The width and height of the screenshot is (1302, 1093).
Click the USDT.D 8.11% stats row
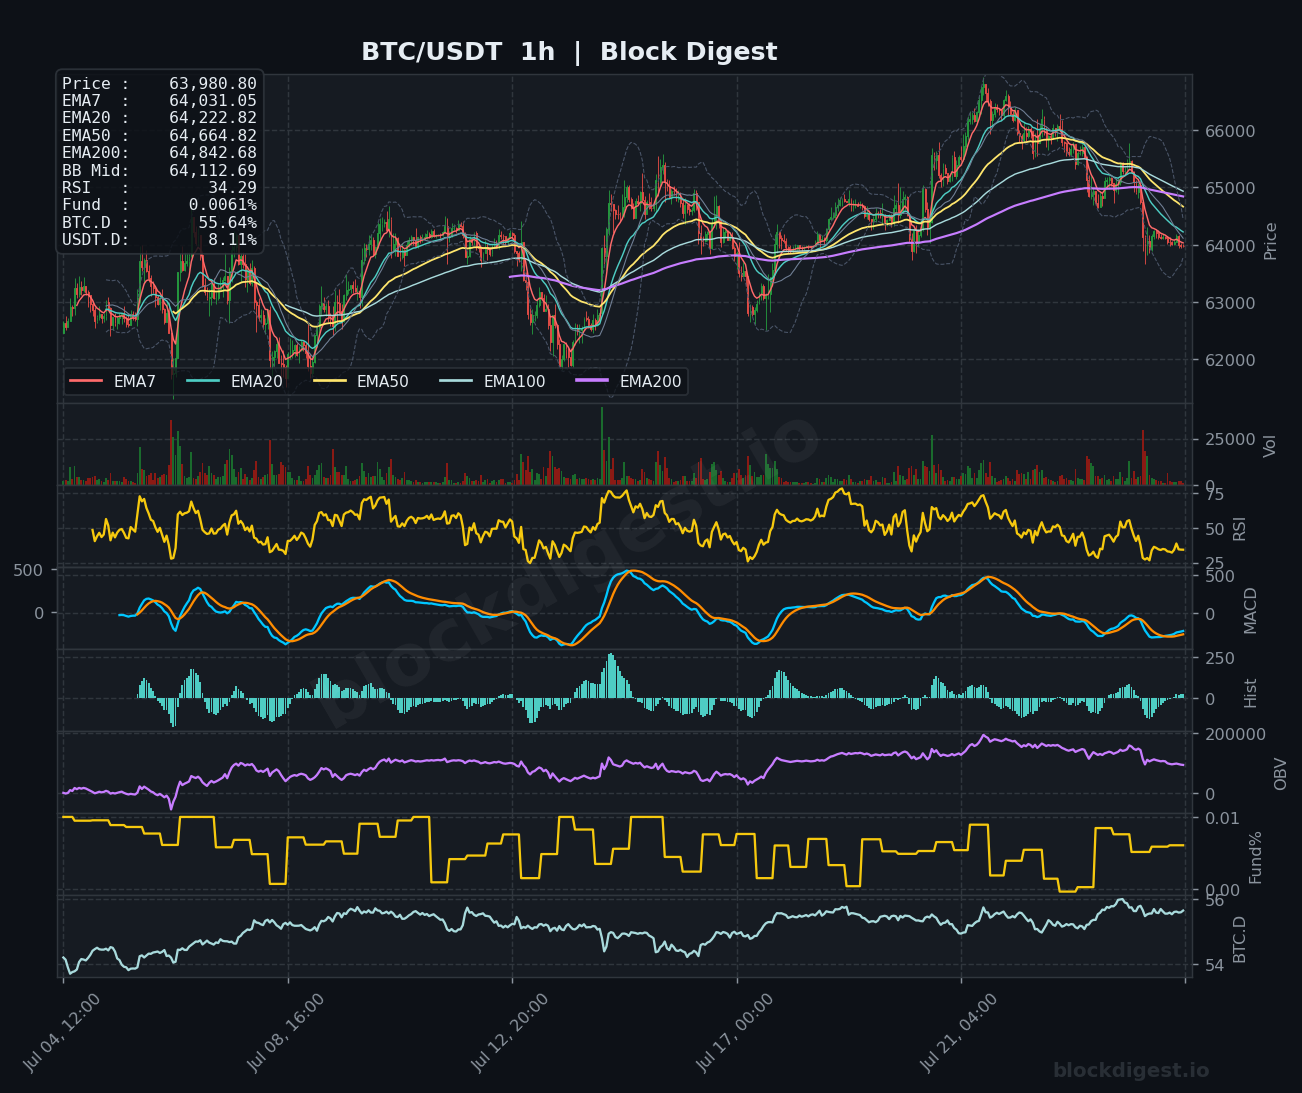[159, 240]
